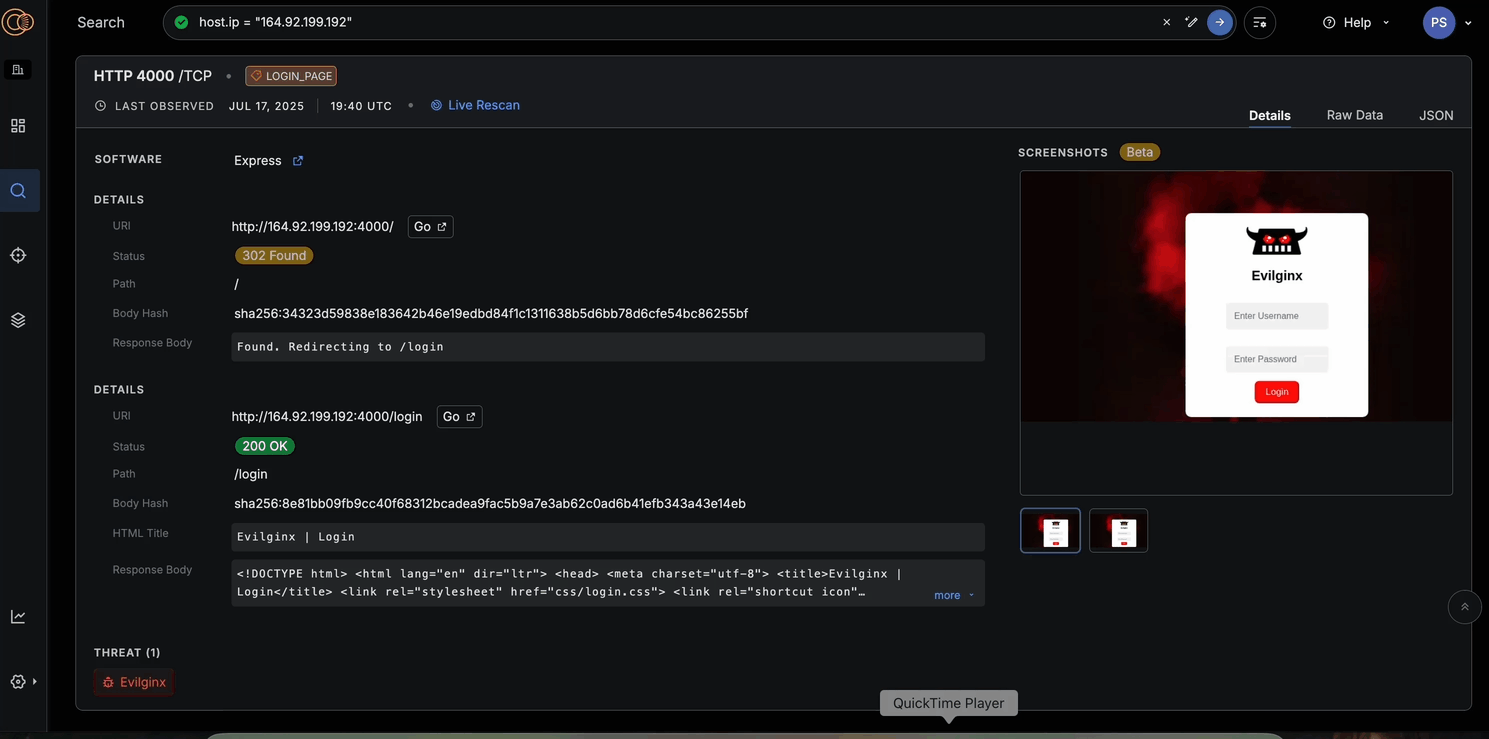This screenshot has width=1489, height=739.
Task: Open the search magnifier tool in sidebar
Action: tap(19, 190)
